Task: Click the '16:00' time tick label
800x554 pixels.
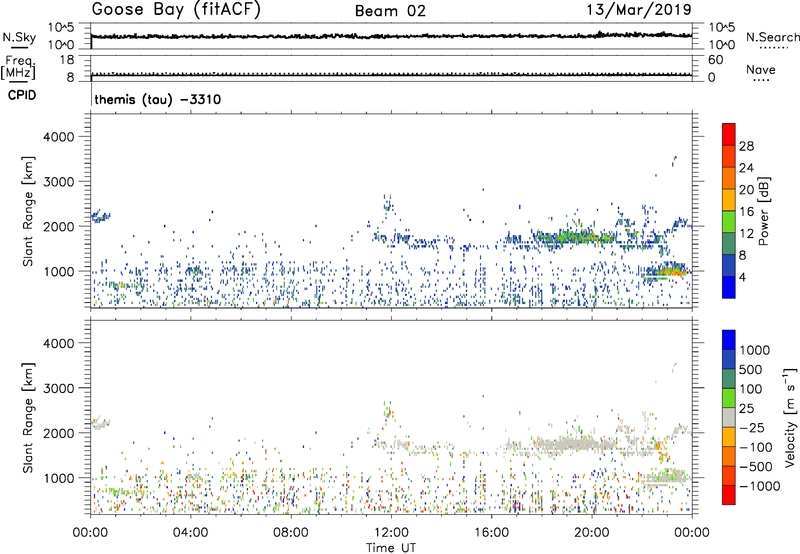Action: [491, 533]
